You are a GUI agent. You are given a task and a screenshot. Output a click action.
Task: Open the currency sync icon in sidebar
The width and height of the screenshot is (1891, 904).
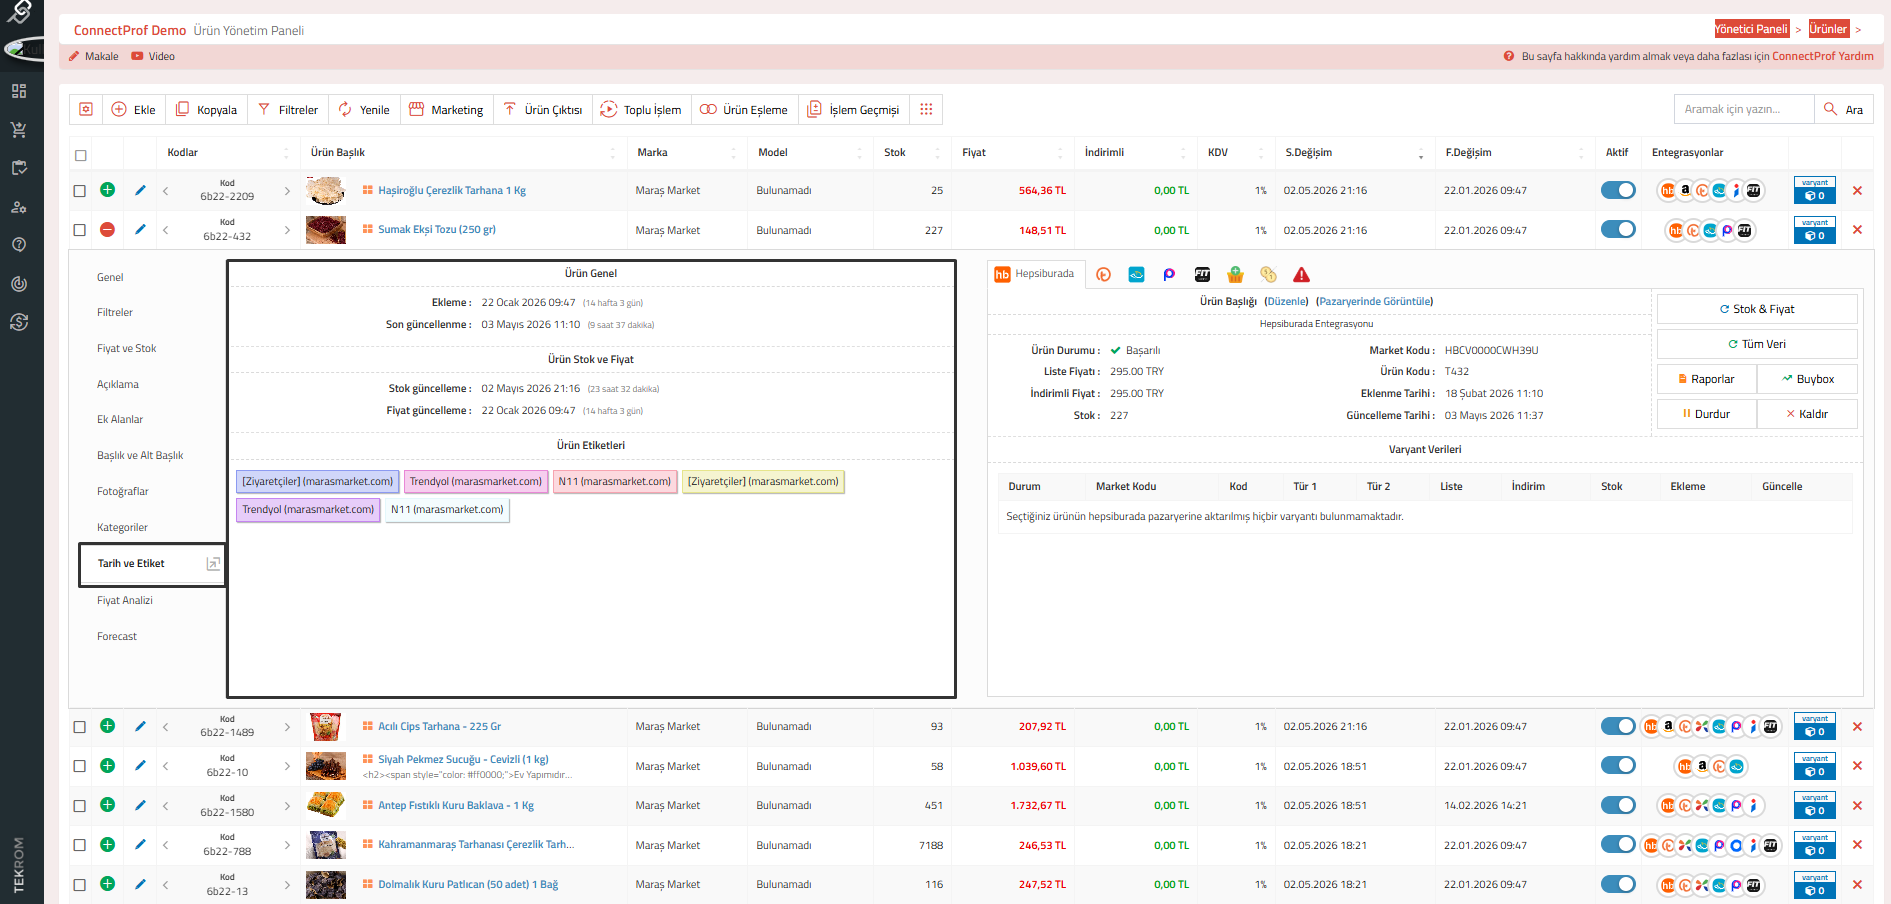(x=19, y=322)
